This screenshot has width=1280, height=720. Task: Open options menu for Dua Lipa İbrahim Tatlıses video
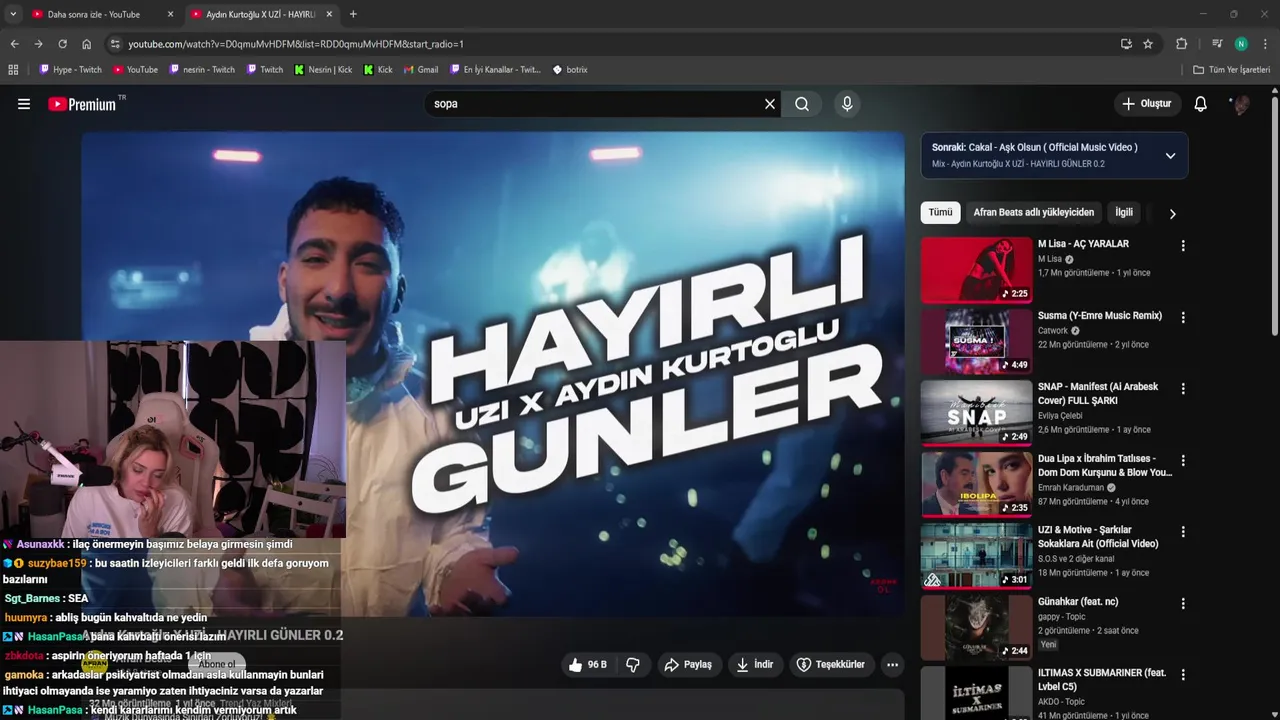point(1183,461)
